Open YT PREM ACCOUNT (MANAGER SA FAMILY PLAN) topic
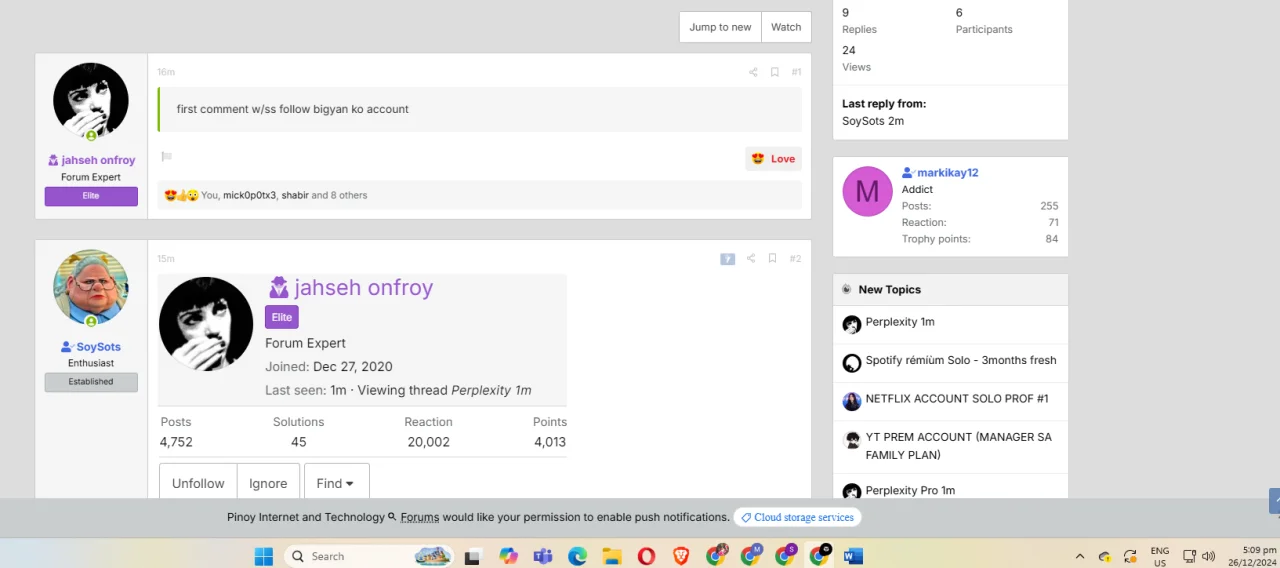The image size is (1280, 568). [959, 446]
